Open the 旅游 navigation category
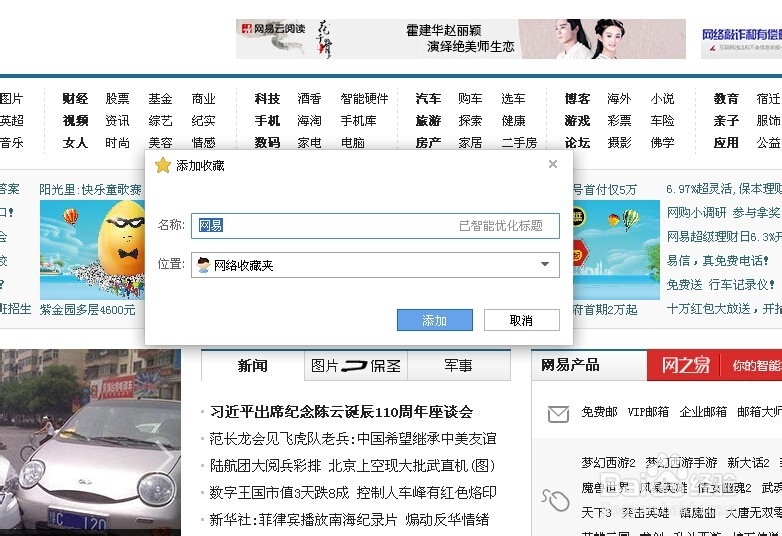 pos(428,121)
